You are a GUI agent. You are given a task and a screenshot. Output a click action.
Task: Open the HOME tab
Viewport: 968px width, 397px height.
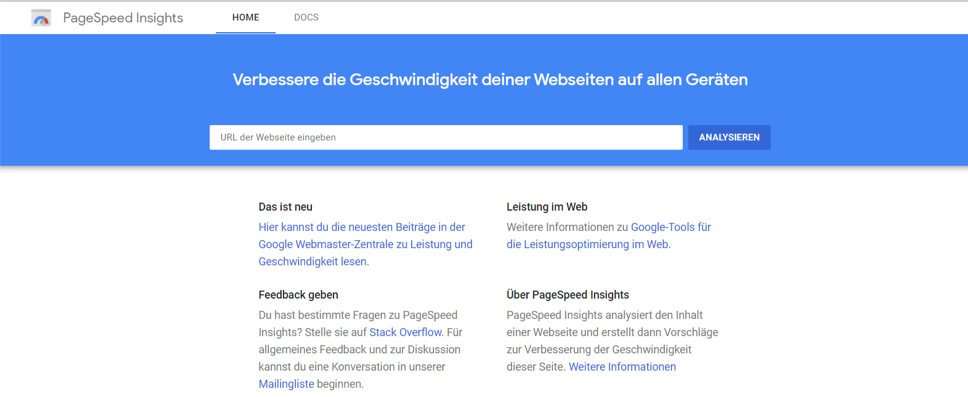(246, 17)
